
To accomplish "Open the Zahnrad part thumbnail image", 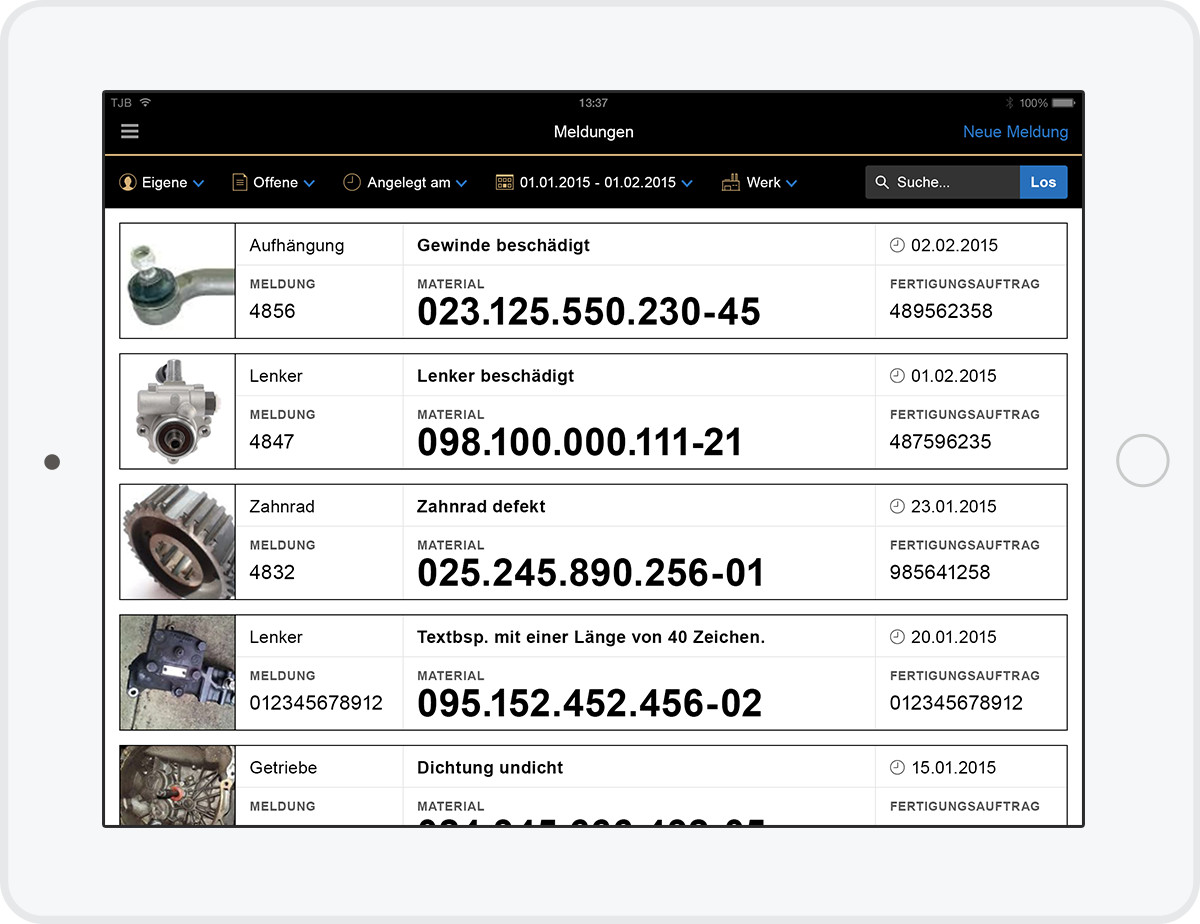I will point(177,541).
